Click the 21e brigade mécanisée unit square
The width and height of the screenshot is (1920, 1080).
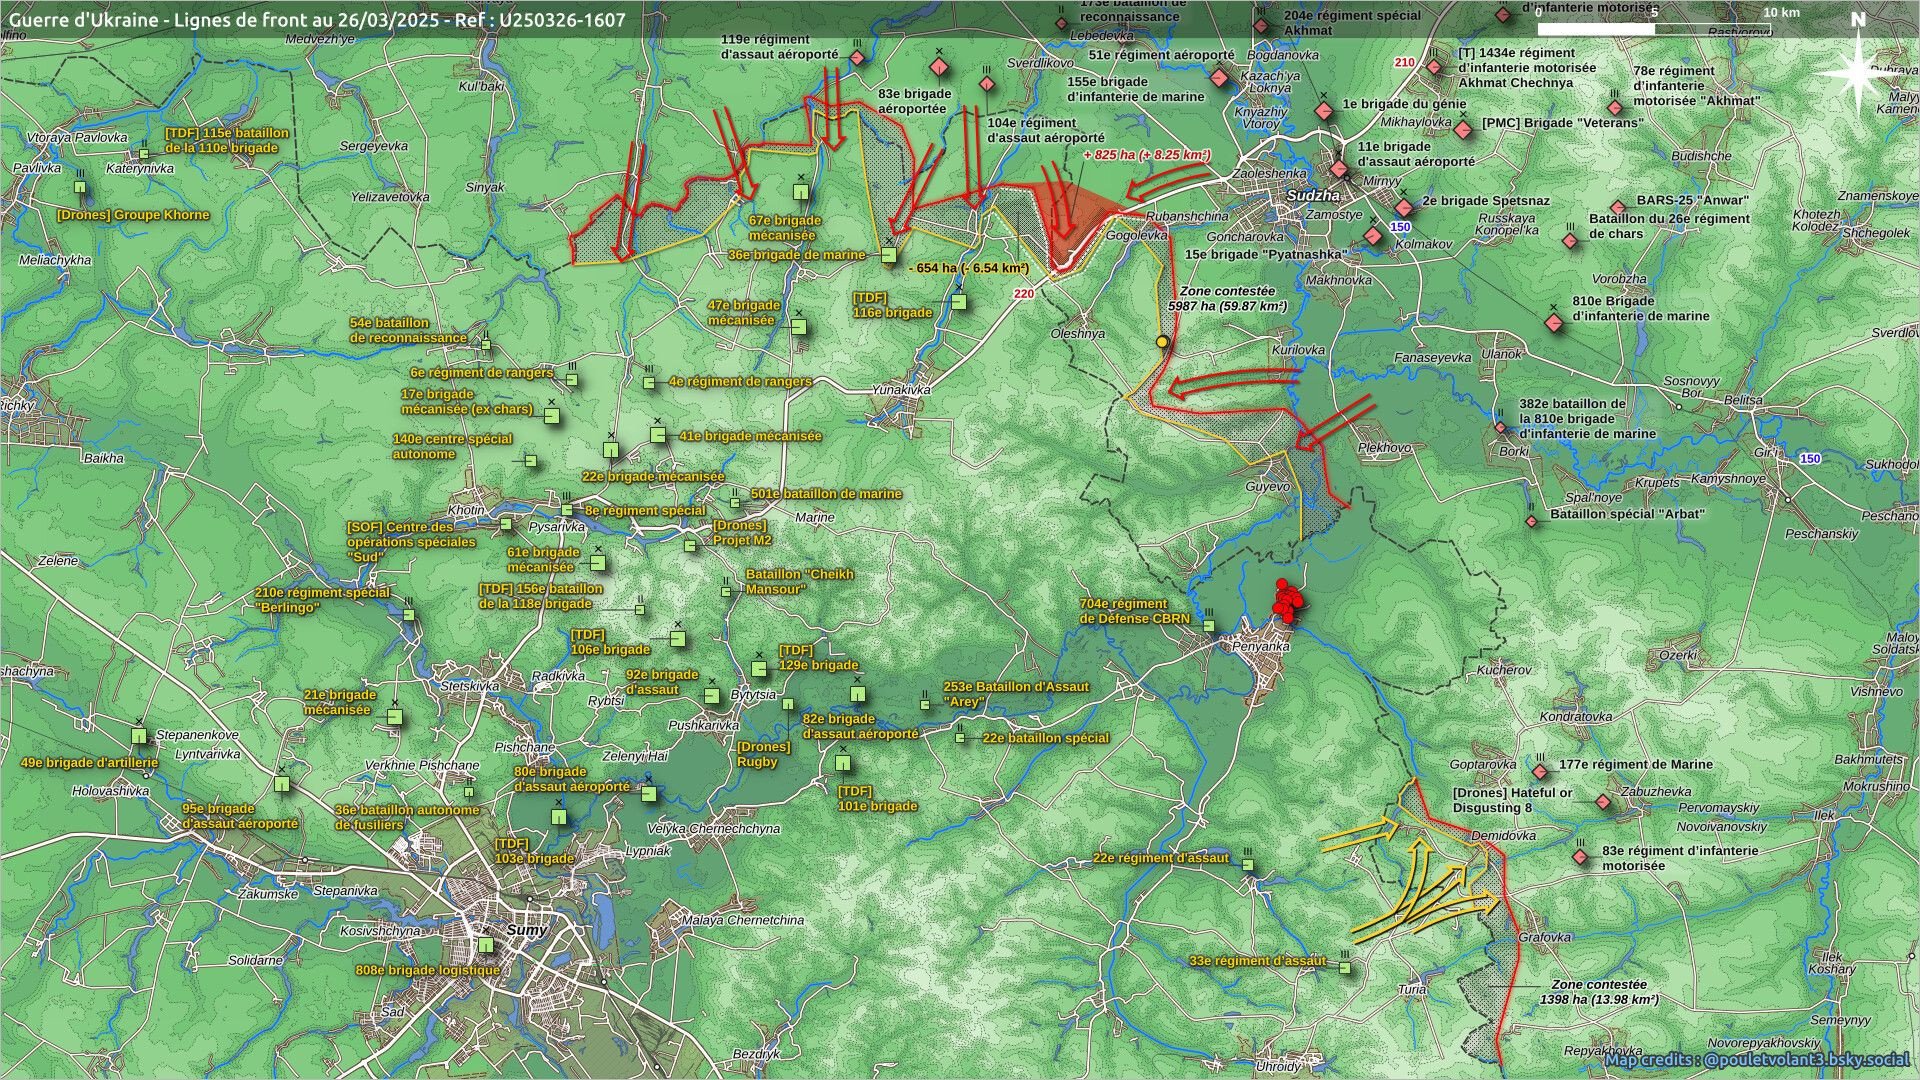(x=394, y=717)
